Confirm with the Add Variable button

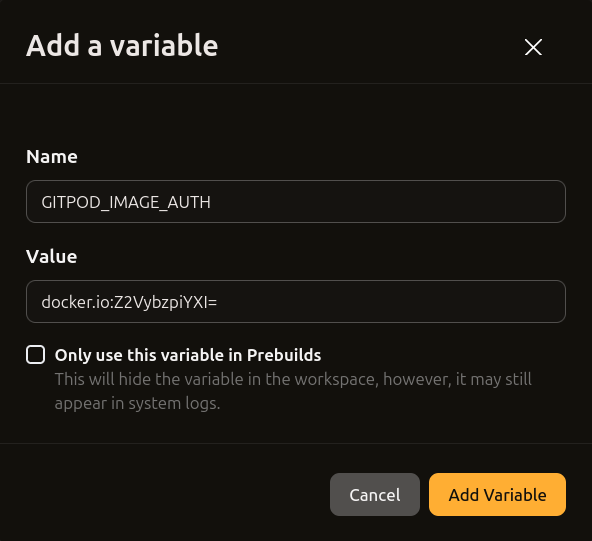point(497,495)
